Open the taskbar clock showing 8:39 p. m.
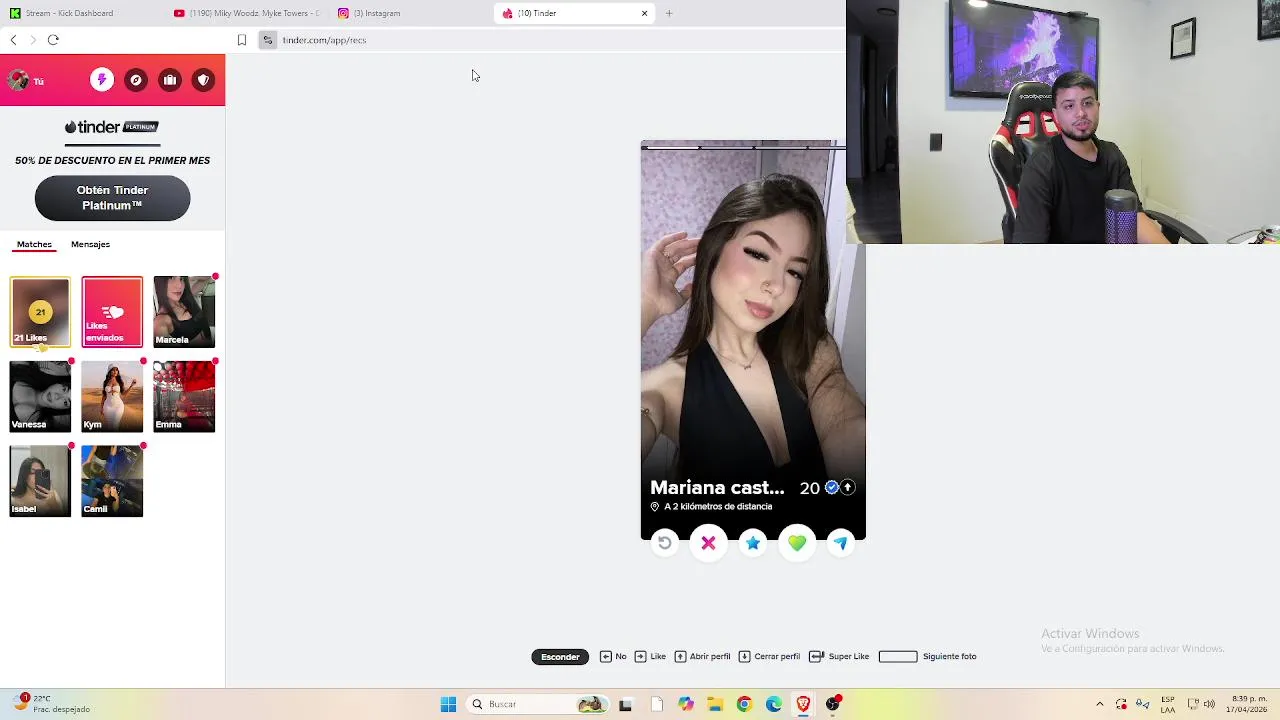The width and height of the screenshot is (1280, 720). click(x=1246, y=704)
